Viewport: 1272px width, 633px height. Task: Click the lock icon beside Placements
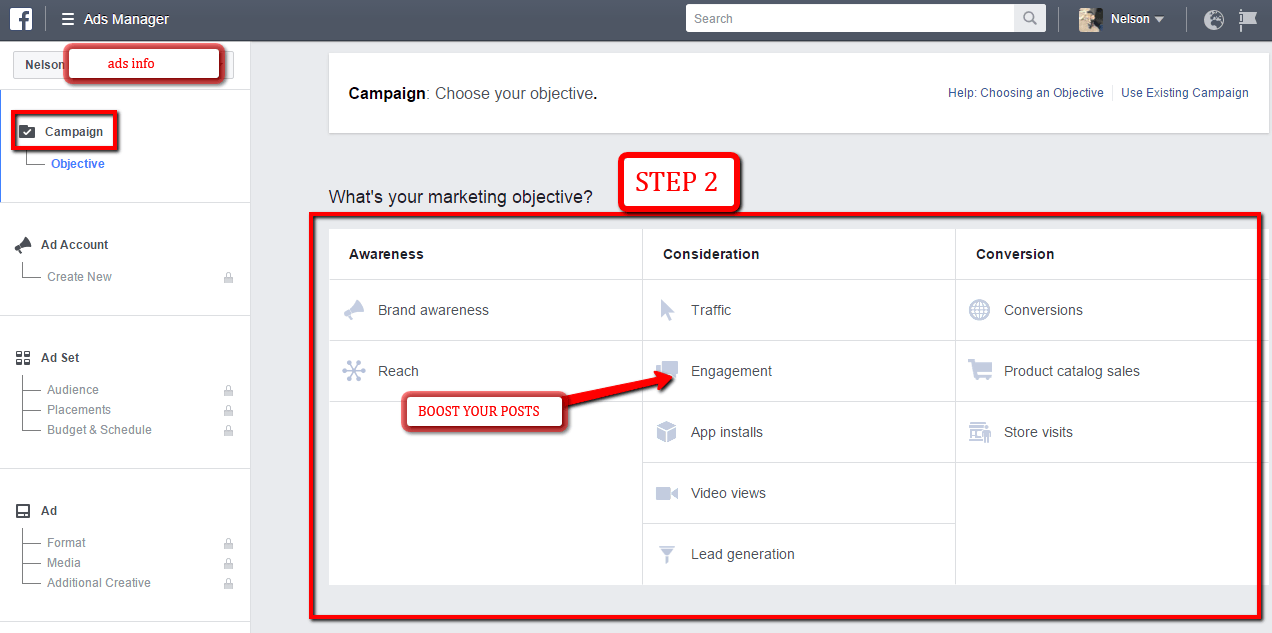click(228, 411)
